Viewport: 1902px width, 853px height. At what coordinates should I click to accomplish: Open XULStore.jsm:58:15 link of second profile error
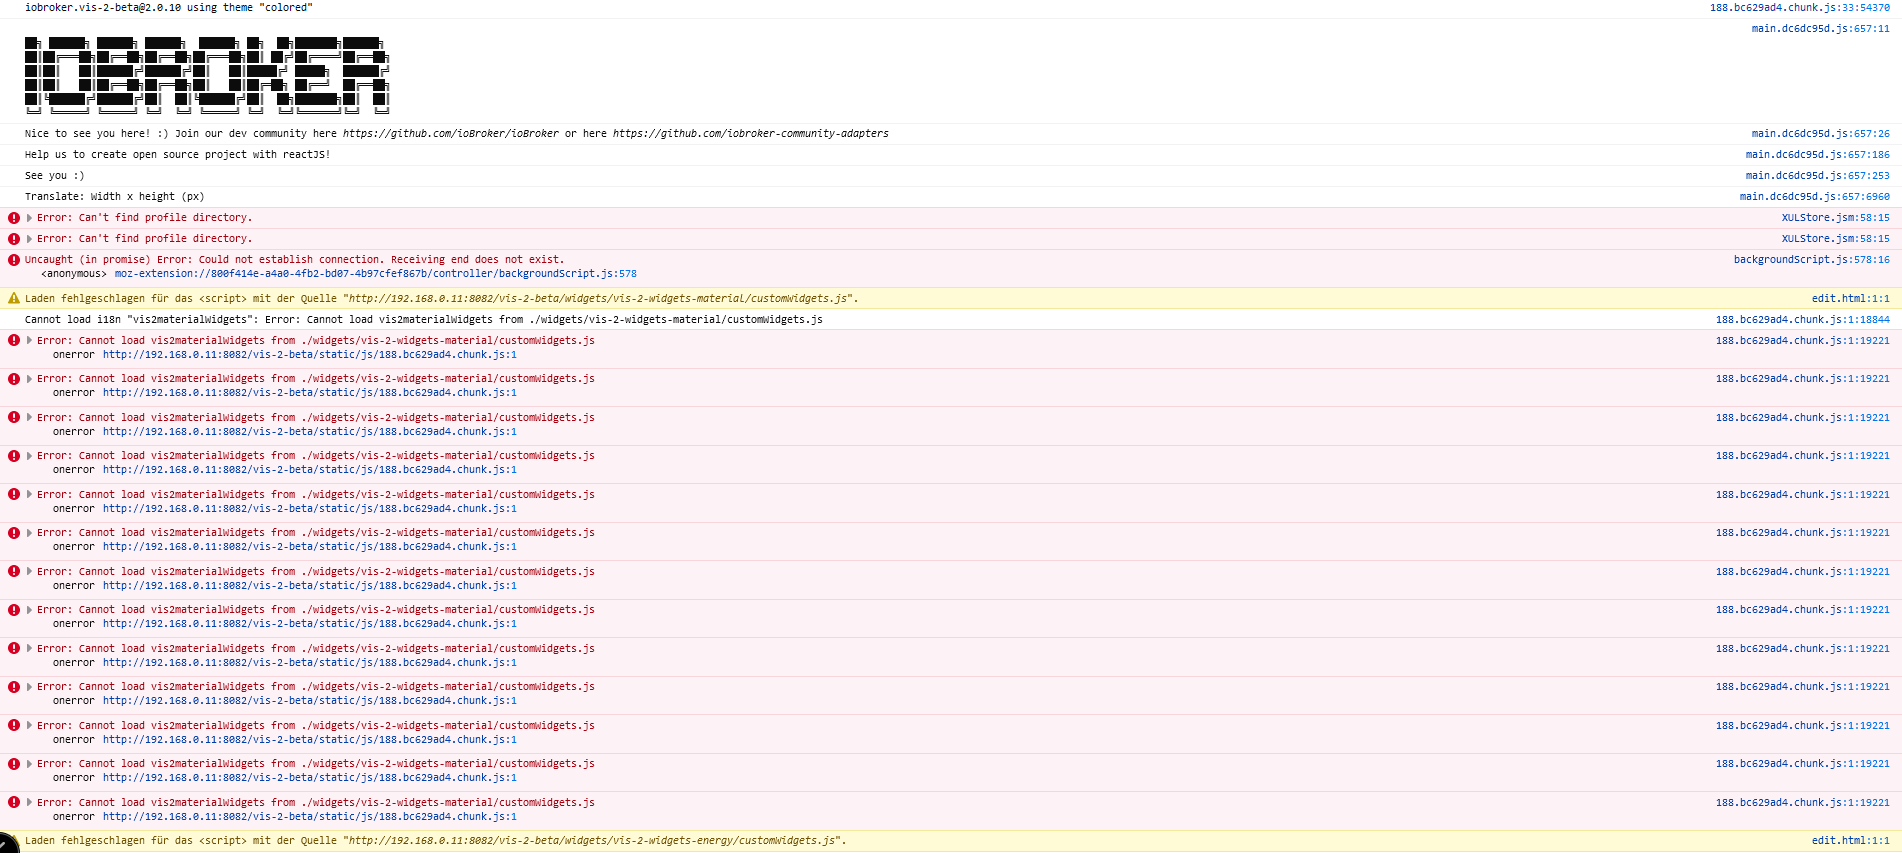1835,239
